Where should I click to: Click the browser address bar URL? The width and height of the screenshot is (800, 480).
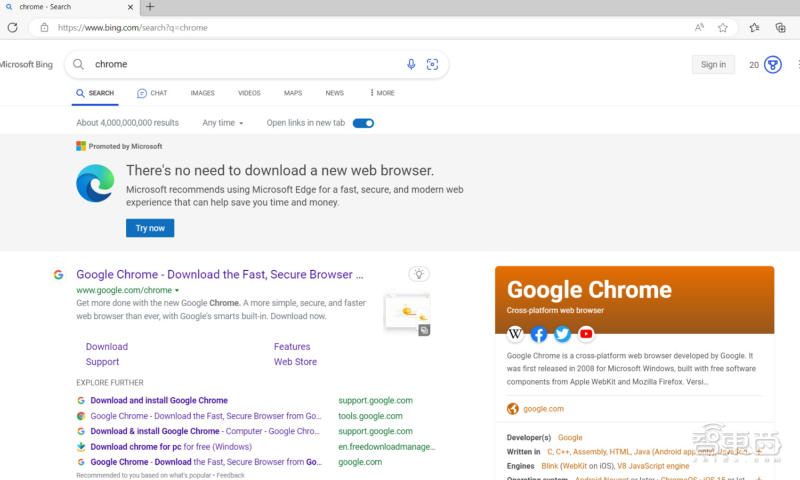pos(132,28)
